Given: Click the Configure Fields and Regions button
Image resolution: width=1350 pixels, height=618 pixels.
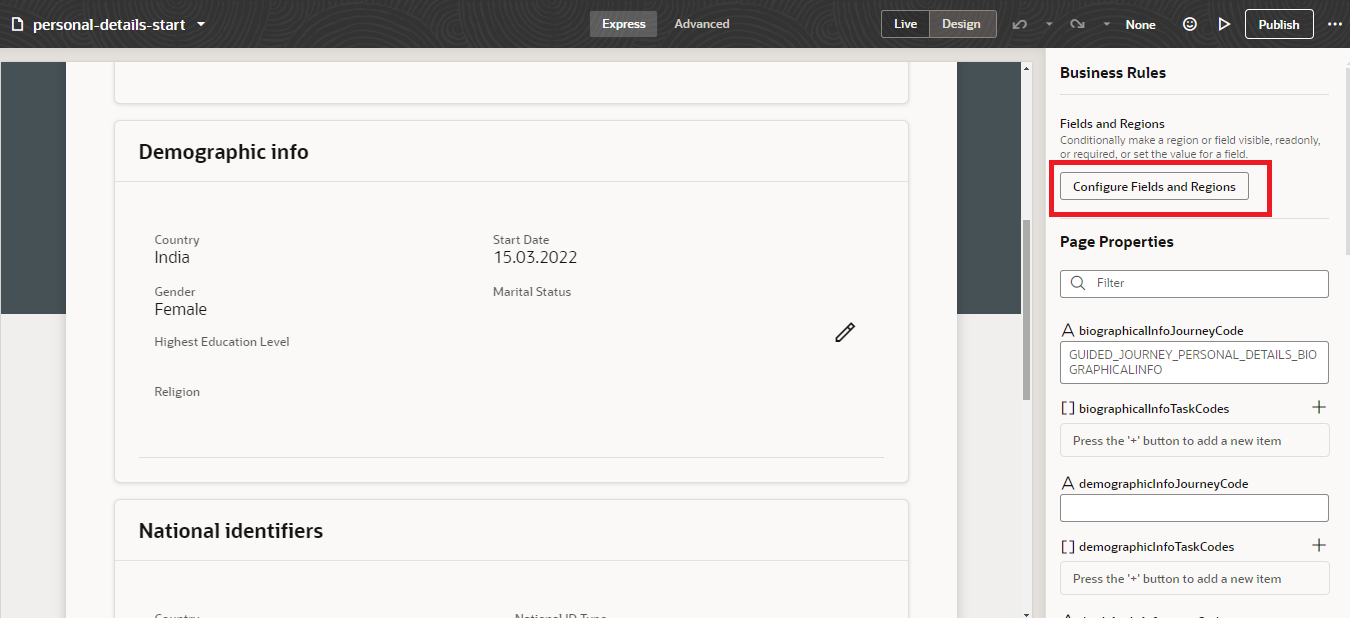Looking at the screenshot, I should [x=1153, y=186].
